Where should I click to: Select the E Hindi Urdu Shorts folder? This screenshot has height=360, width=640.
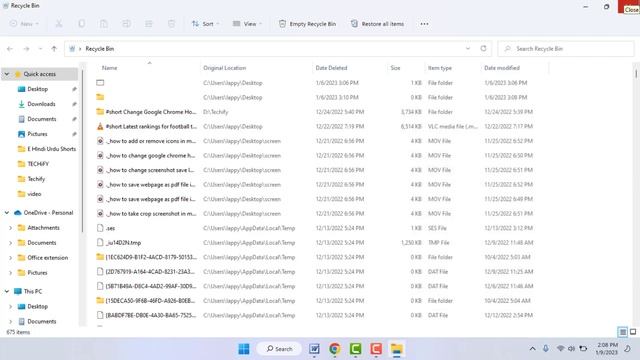(x=51, y=149)
